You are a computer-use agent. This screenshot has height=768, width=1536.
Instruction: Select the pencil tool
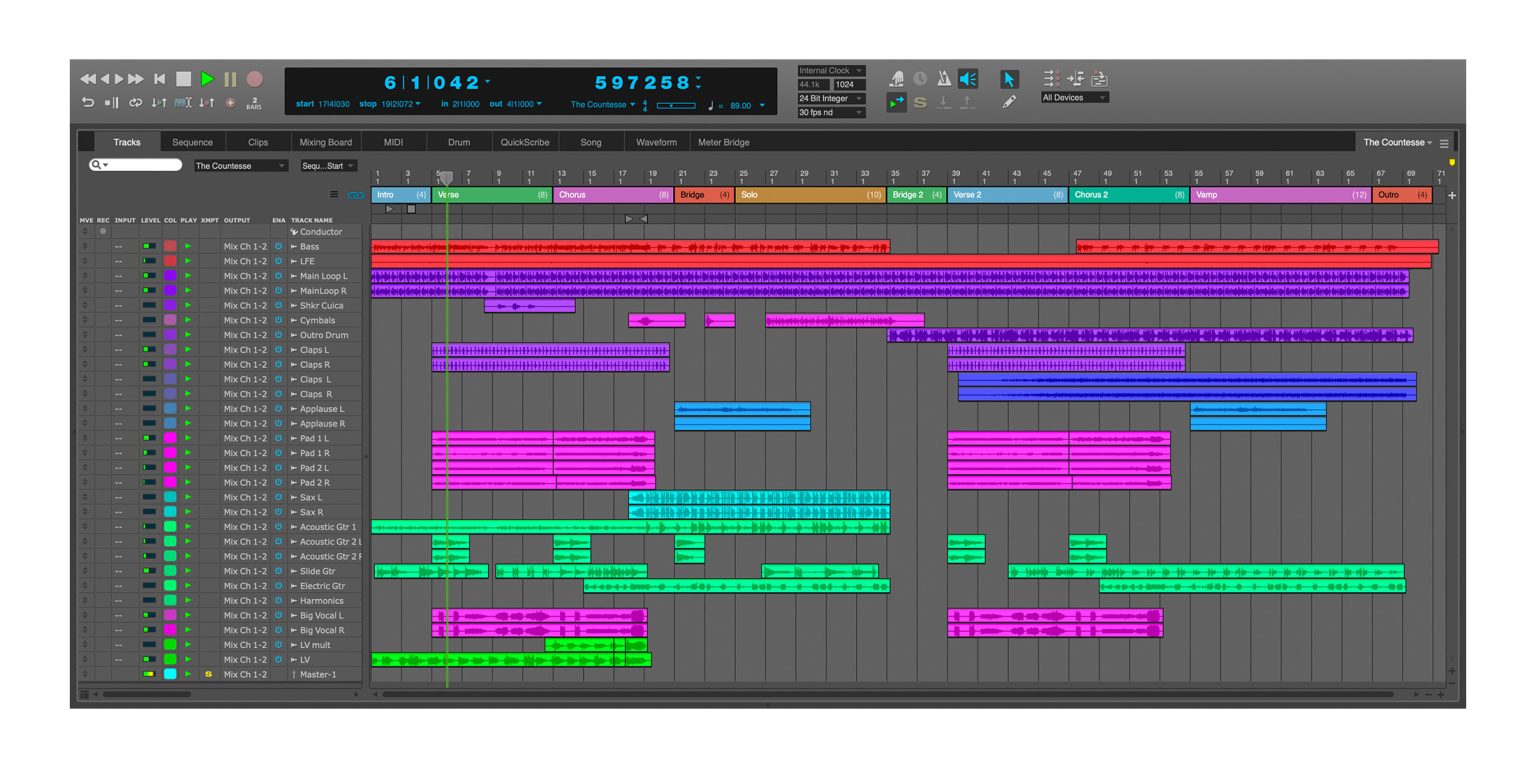1009,102
